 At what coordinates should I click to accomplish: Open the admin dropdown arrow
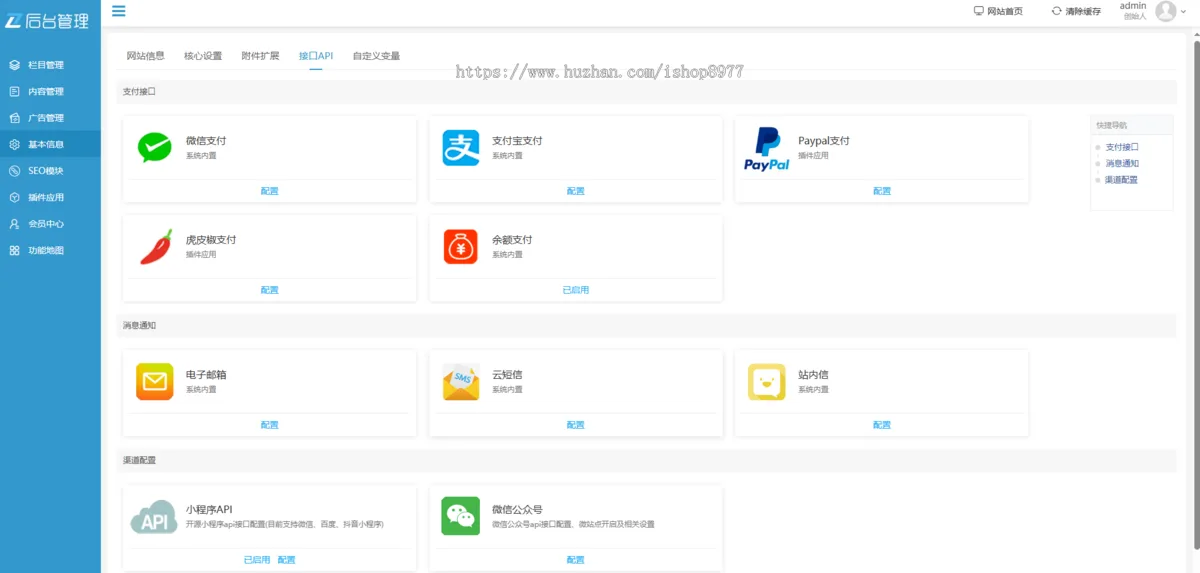coord(1185,12)
